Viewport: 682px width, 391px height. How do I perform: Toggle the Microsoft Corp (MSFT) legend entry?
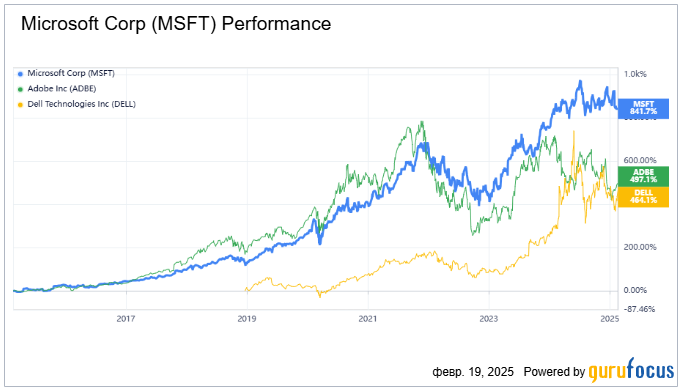71,74
